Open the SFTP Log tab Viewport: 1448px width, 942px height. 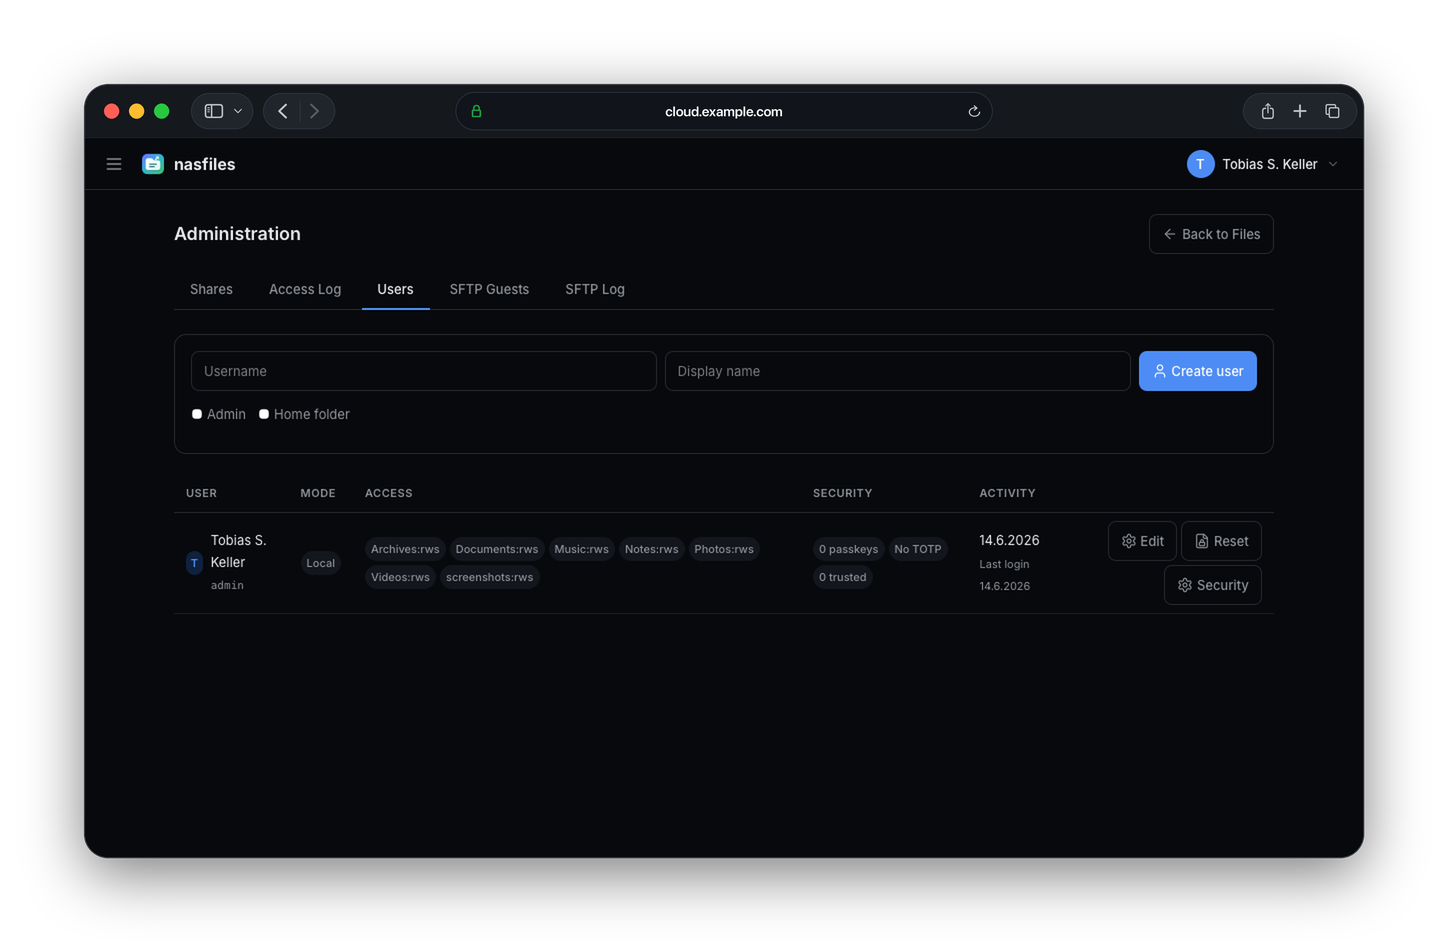(595, 289)
